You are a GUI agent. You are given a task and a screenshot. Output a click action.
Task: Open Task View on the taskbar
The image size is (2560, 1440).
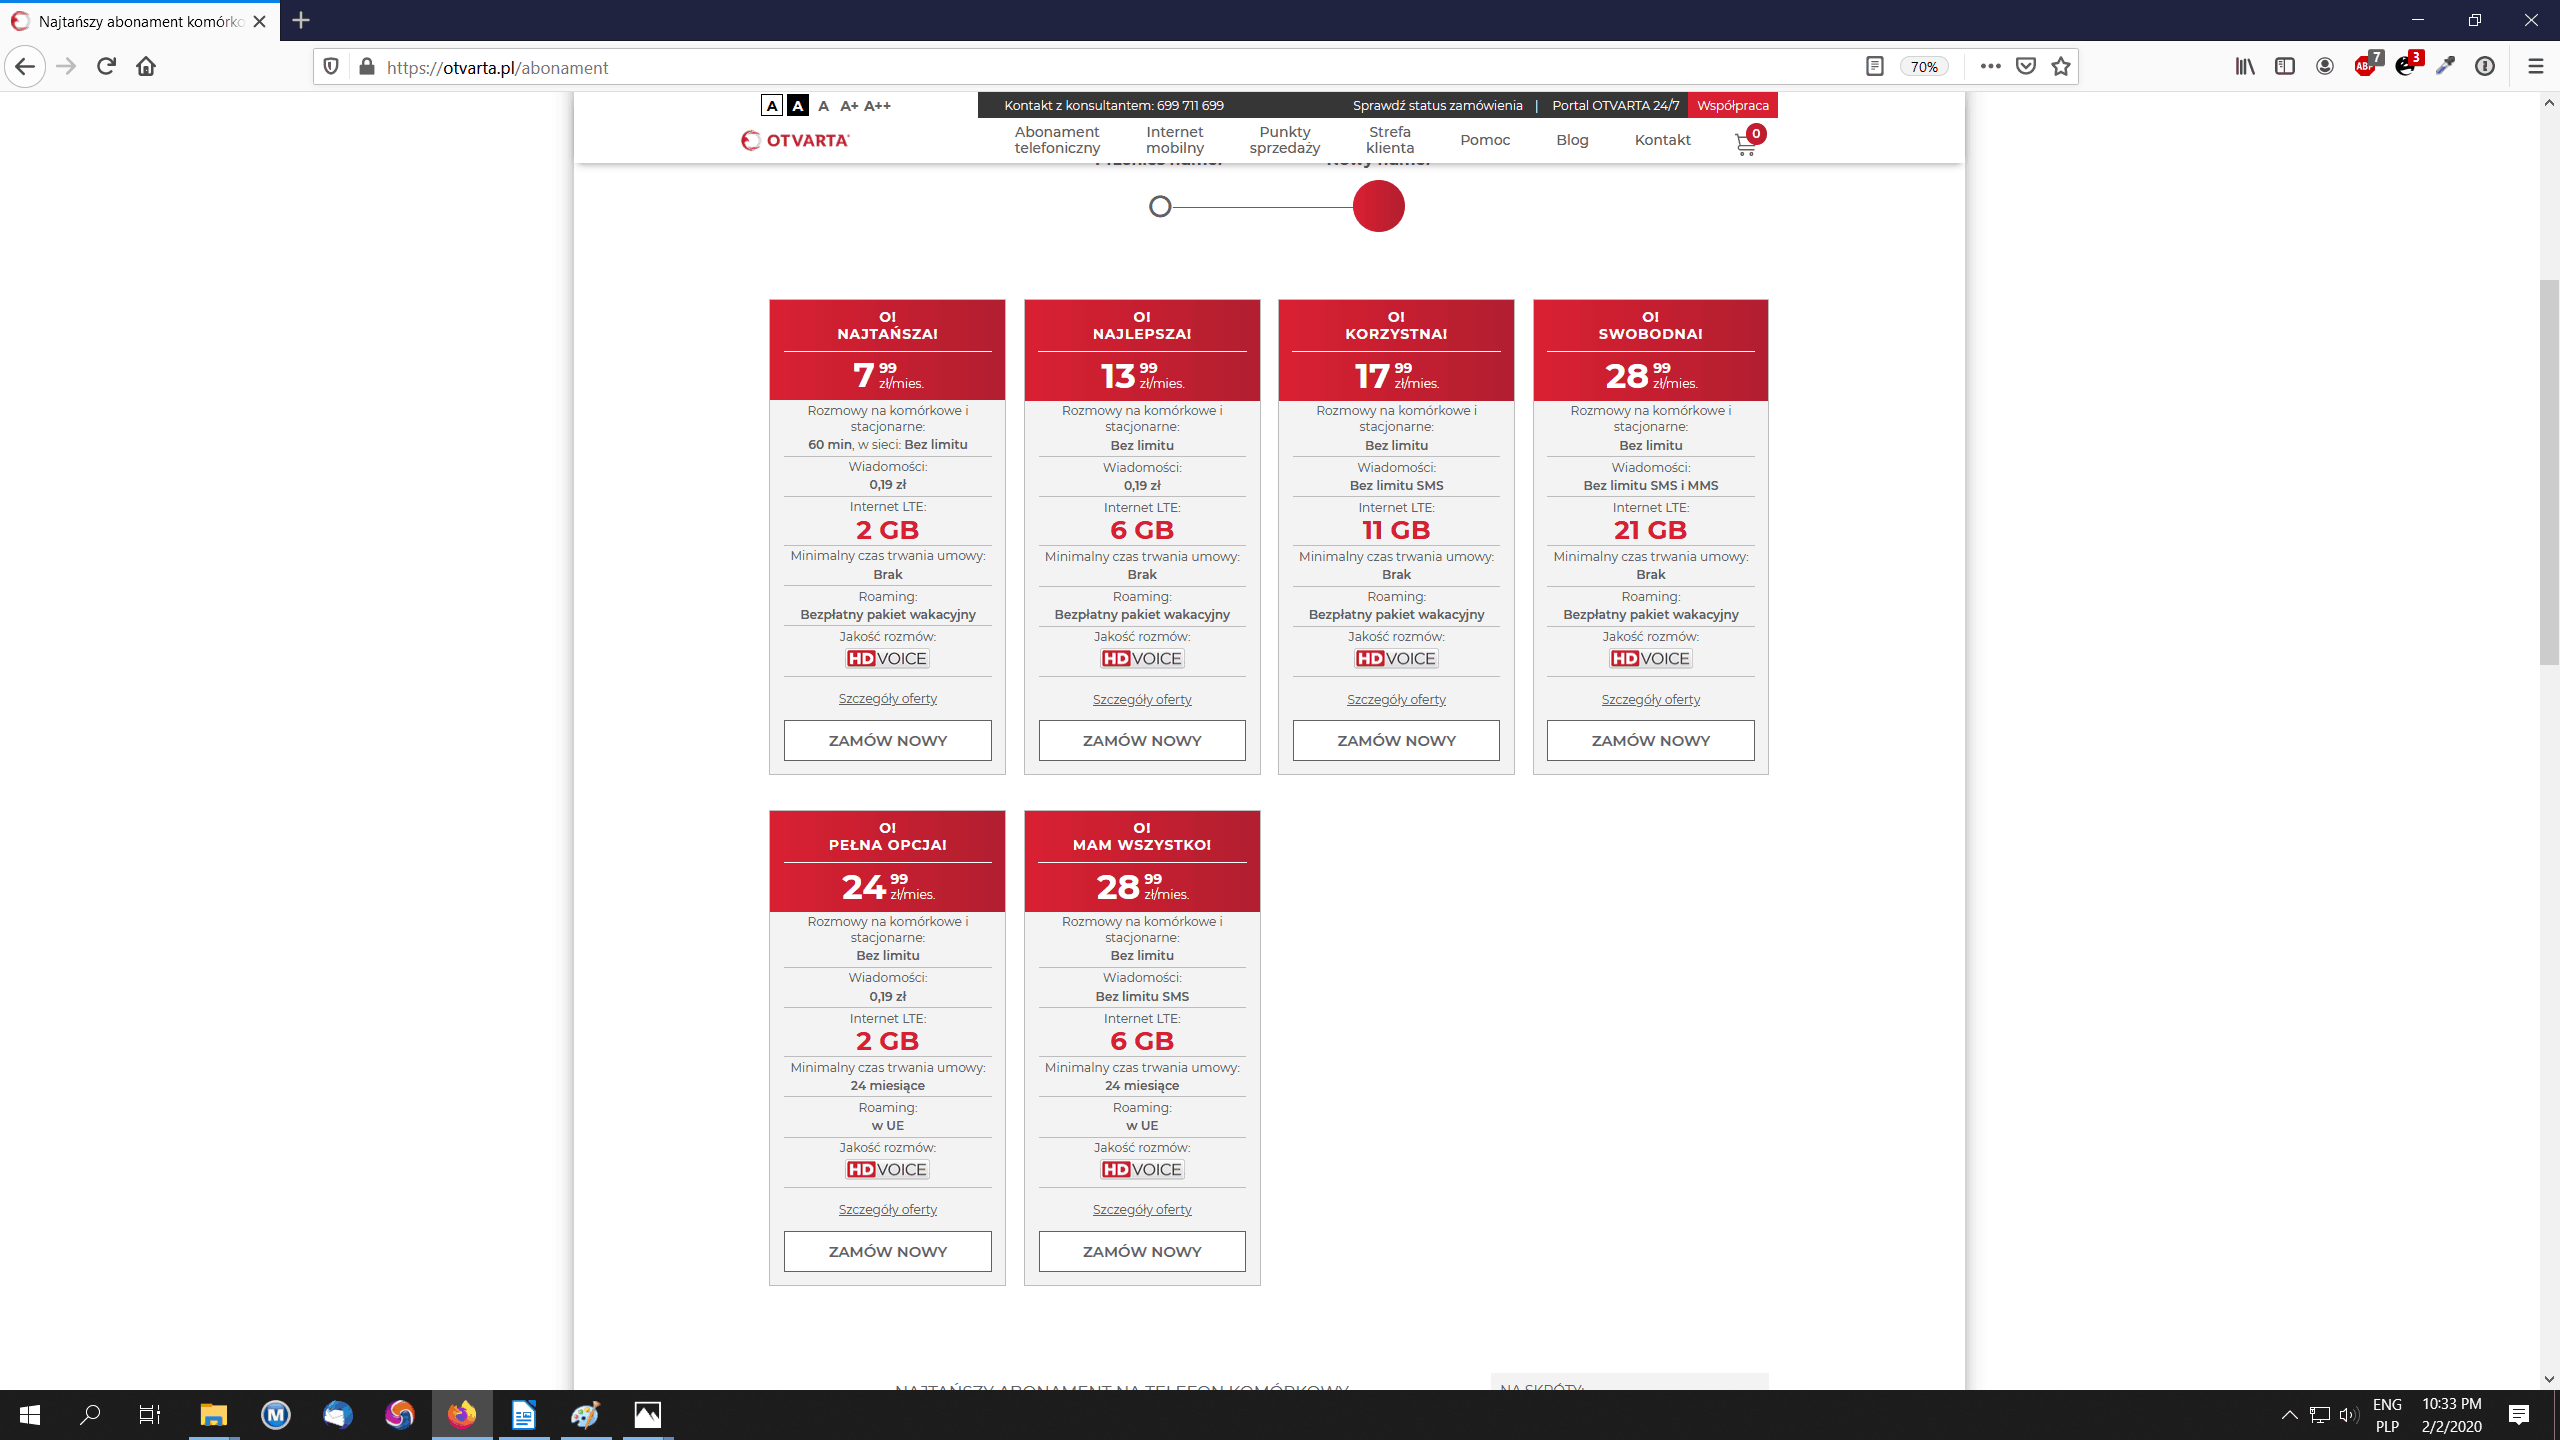coord(150,1415)
